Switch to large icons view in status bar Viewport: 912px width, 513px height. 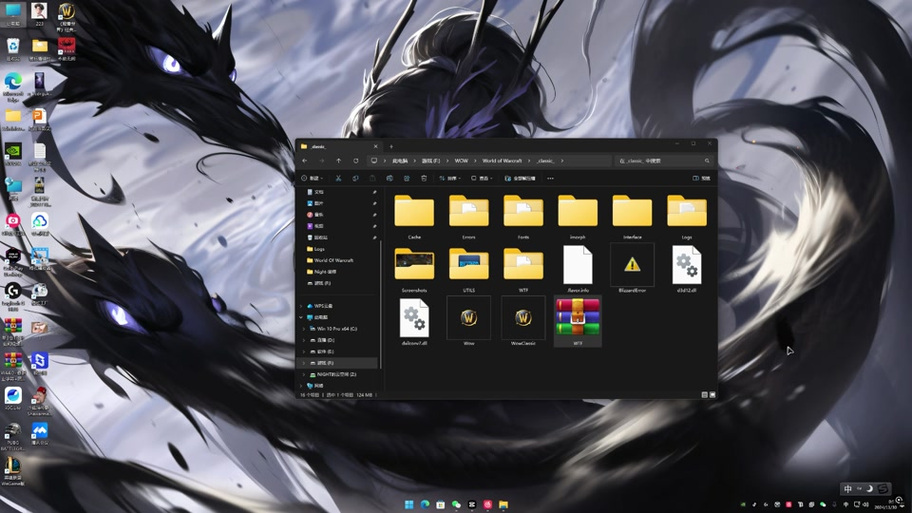click(712, 394)
